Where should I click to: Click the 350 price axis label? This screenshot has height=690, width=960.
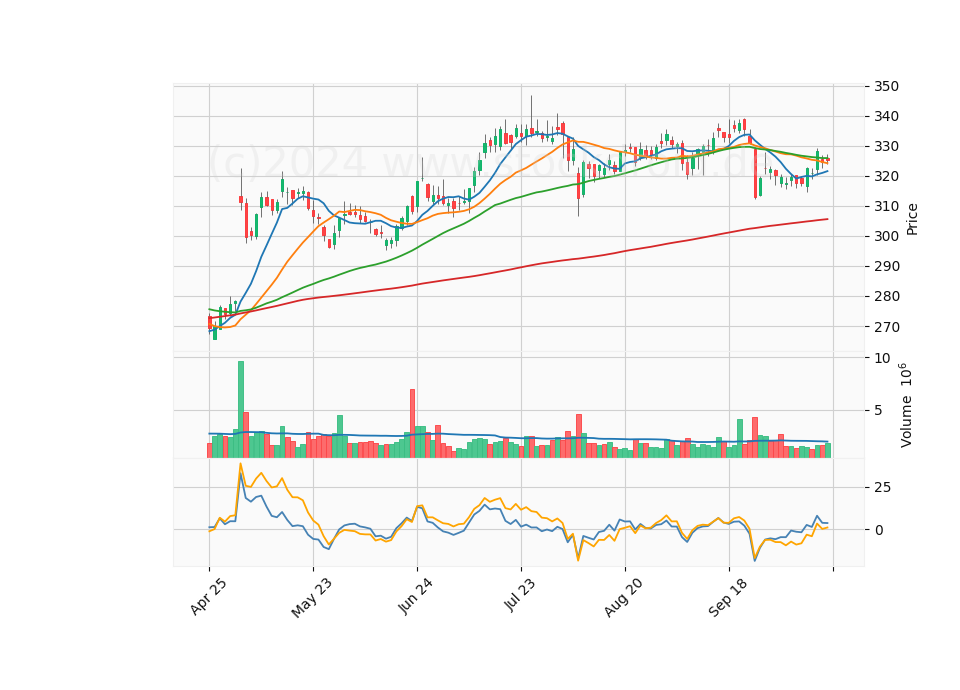pos(886,86)
